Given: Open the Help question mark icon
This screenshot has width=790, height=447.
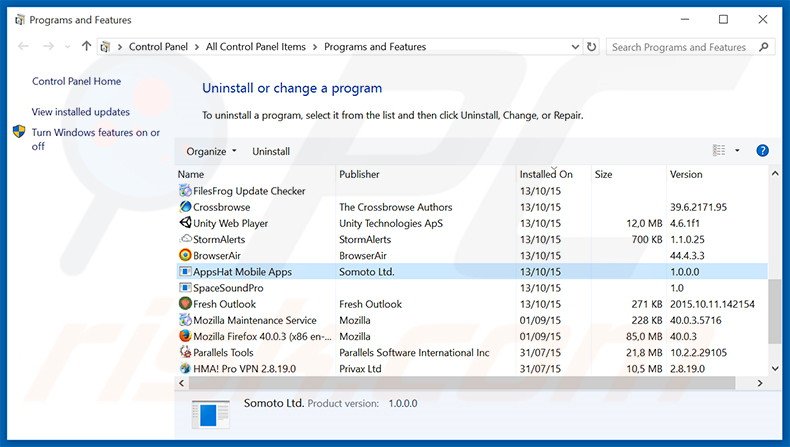Looking at the screenshot, I should point(762,151).
